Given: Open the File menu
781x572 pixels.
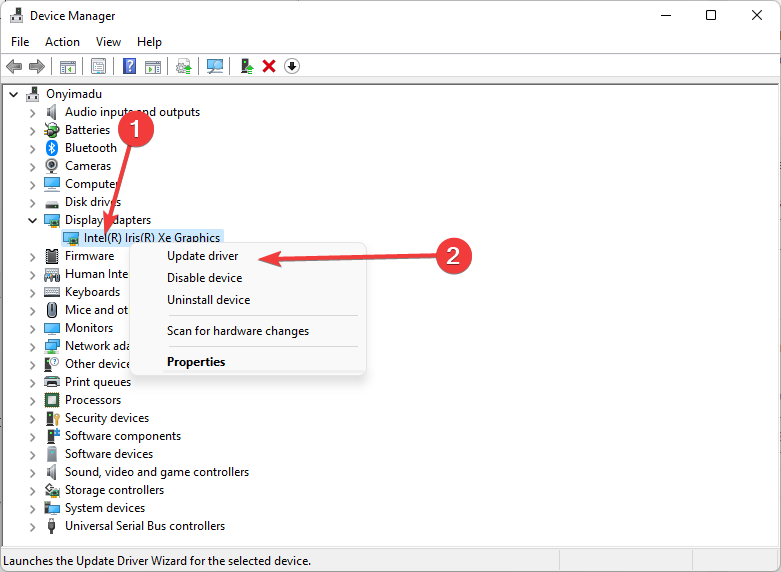Looking at the screenshot, I should 20,42.
